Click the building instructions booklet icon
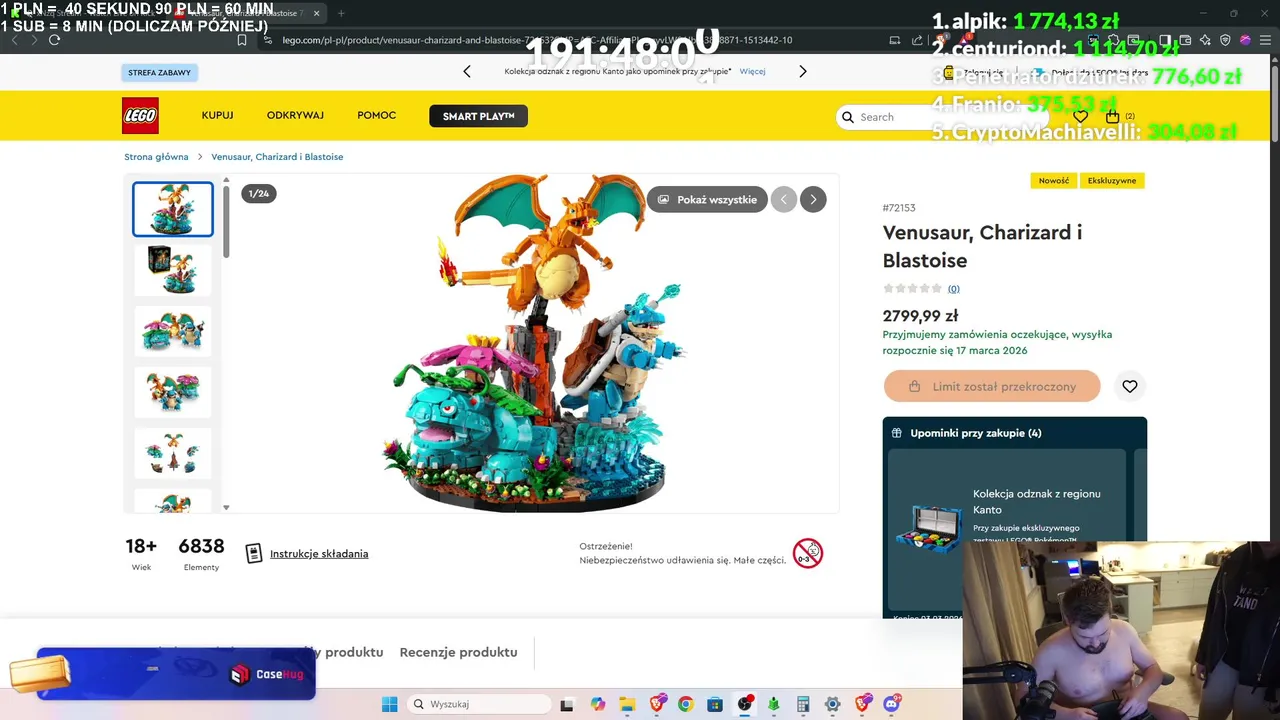Viewport: 1280px width, 720px height. click(x=254, y=553)
